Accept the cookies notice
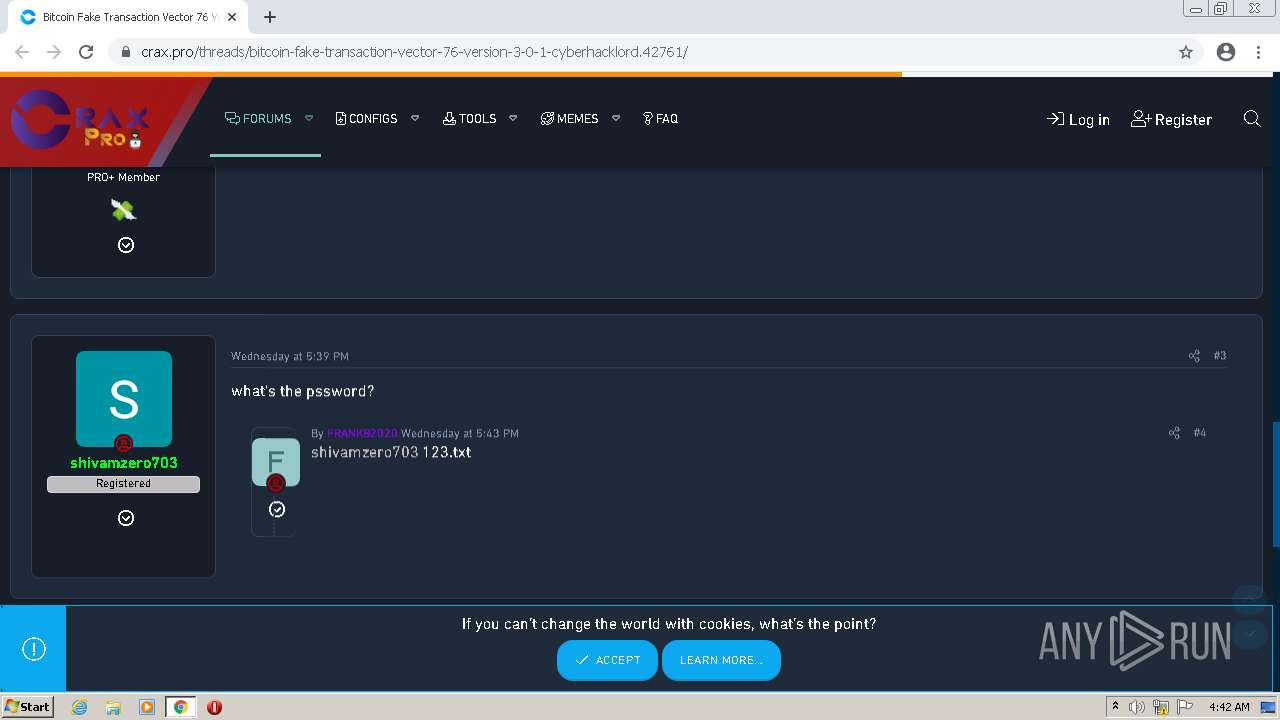The width and height of the screenshot is (1280, 720). click(x=607, y=660)
